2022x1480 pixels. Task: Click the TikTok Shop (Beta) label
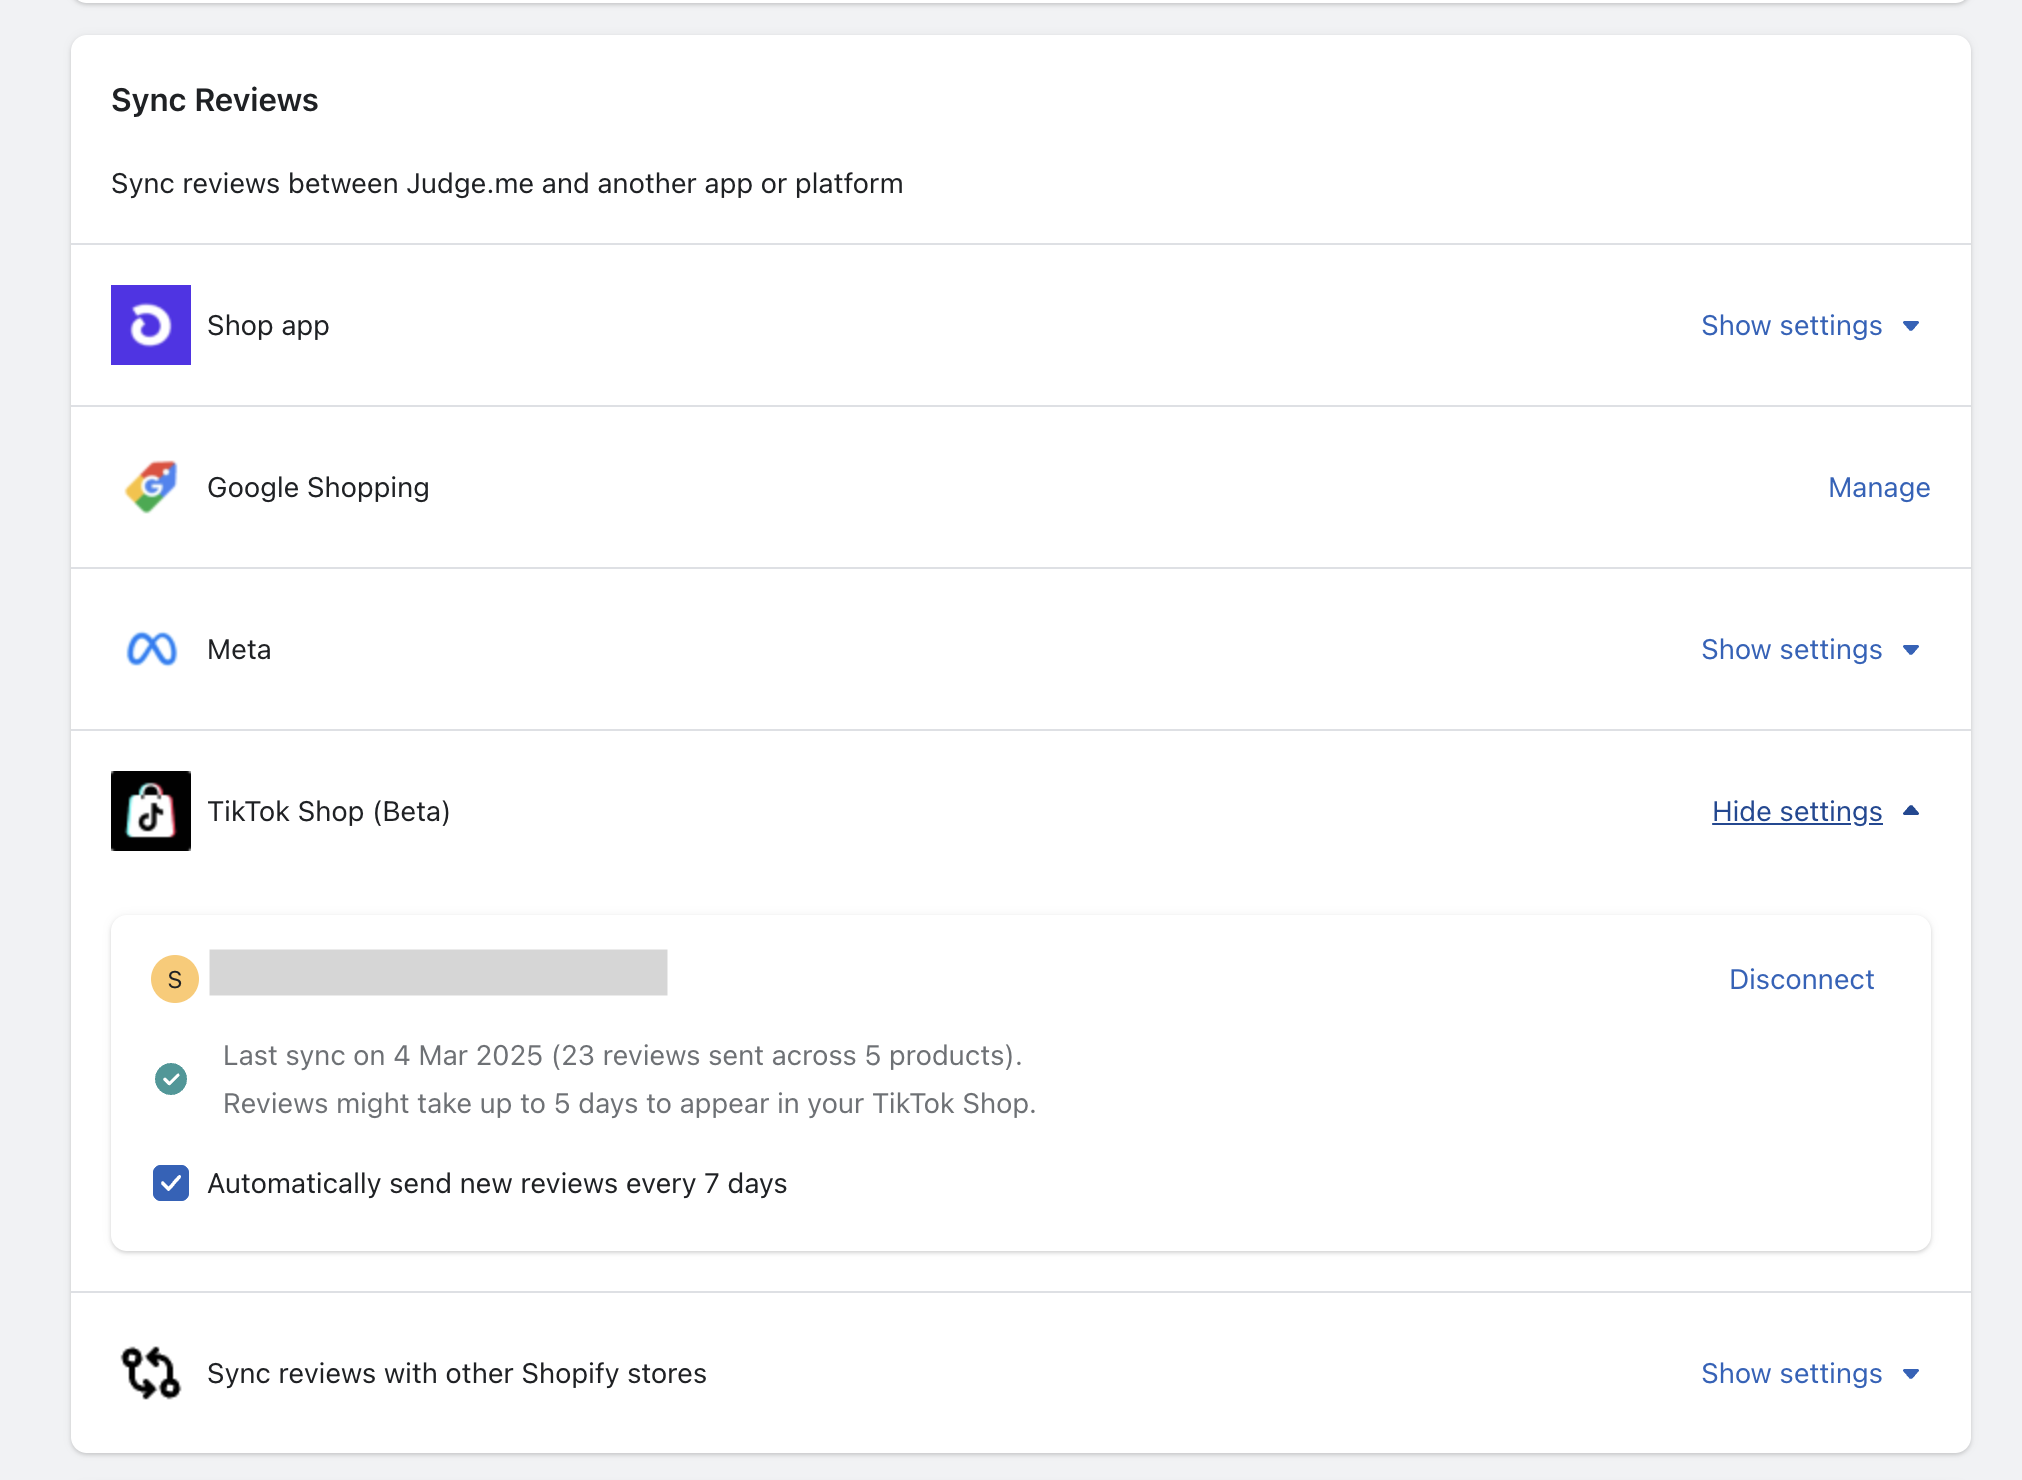pyautogui.click(x=328, y=811)
